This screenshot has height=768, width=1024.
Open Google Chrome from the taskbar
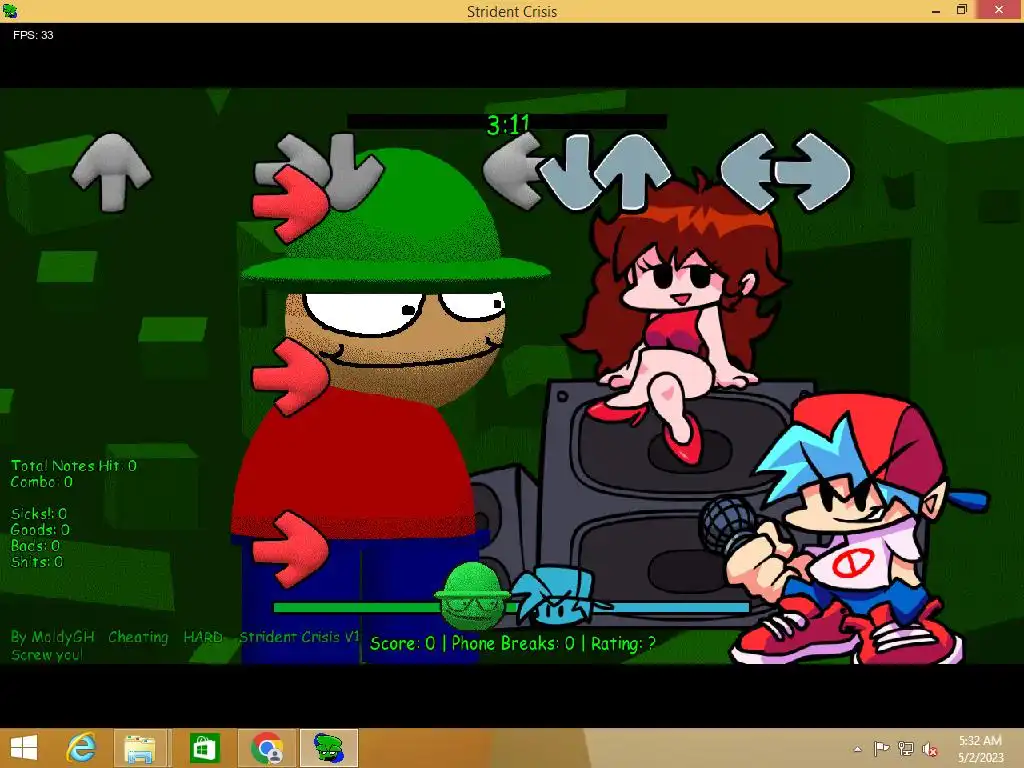pos(268,748)
